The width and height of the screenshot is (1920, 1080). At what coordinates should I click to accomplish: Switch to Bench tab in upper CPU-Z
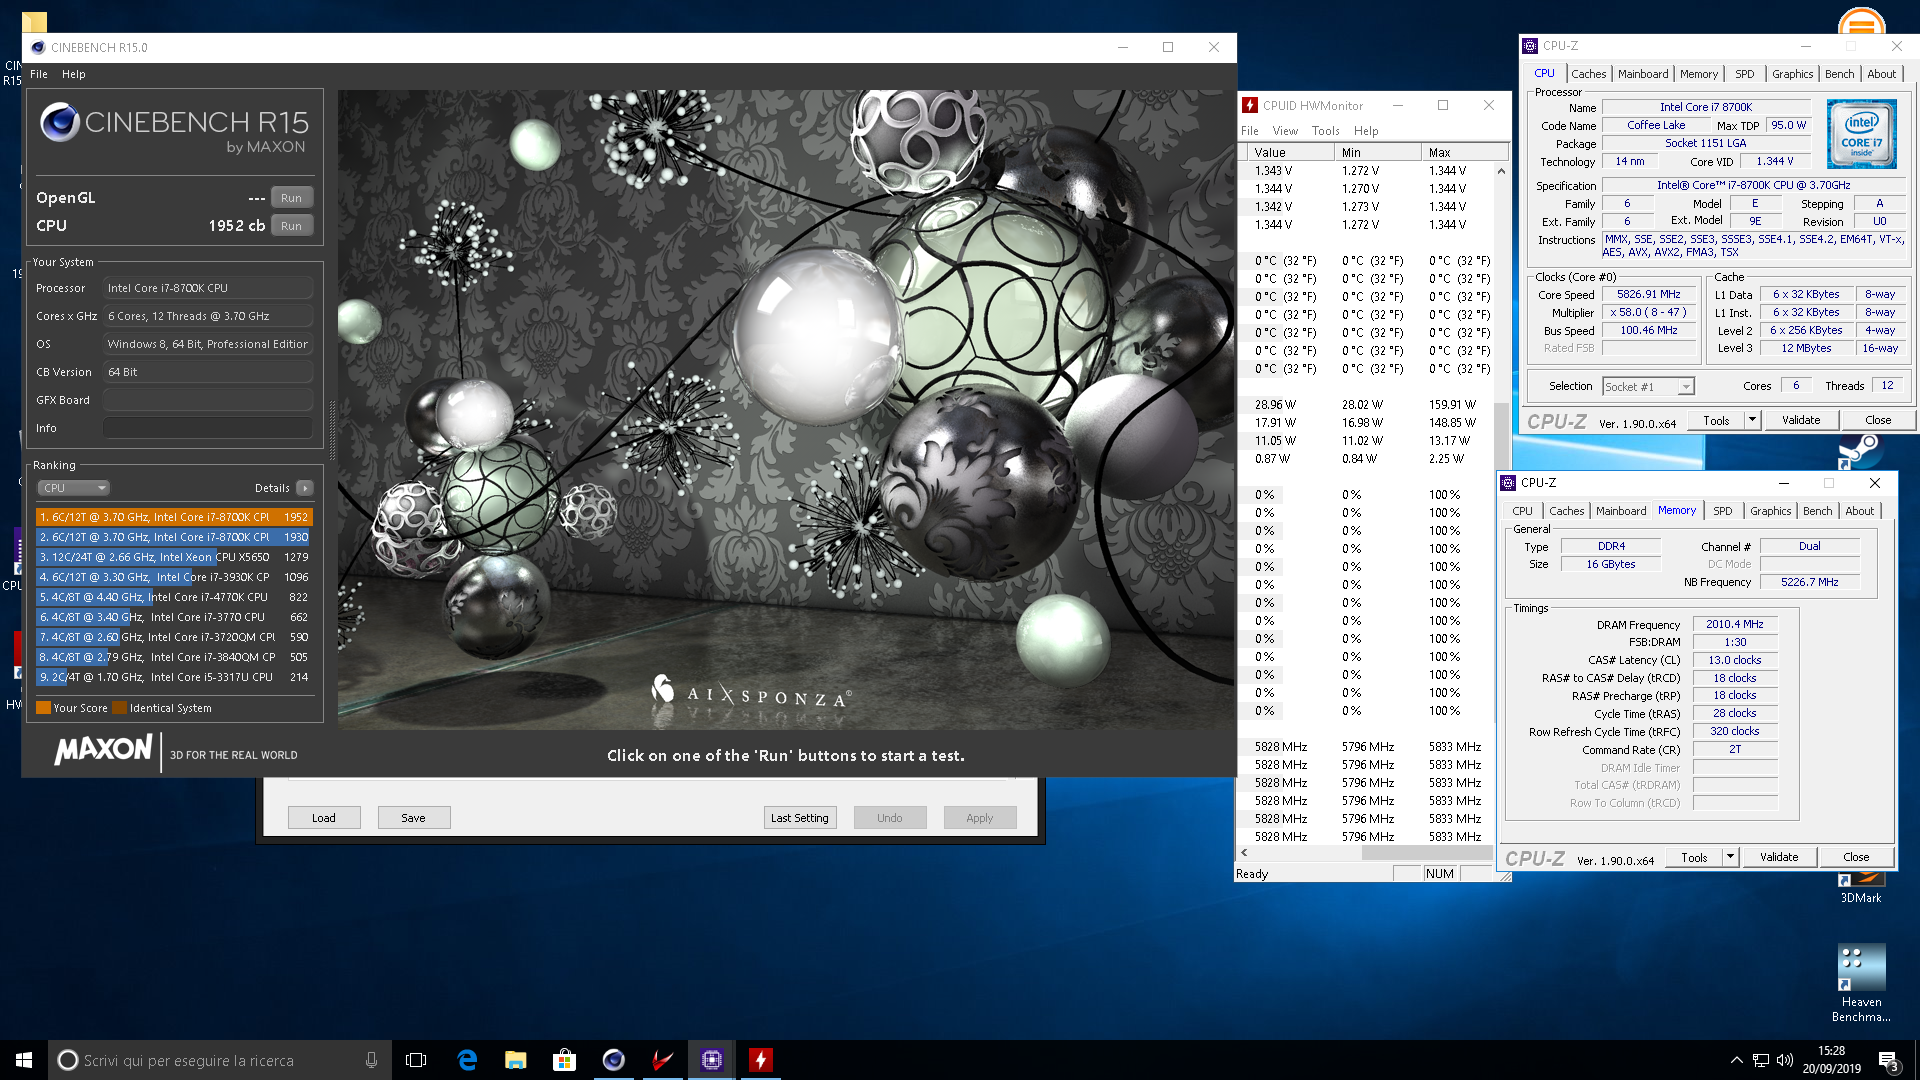click(x=1839, y=74)
